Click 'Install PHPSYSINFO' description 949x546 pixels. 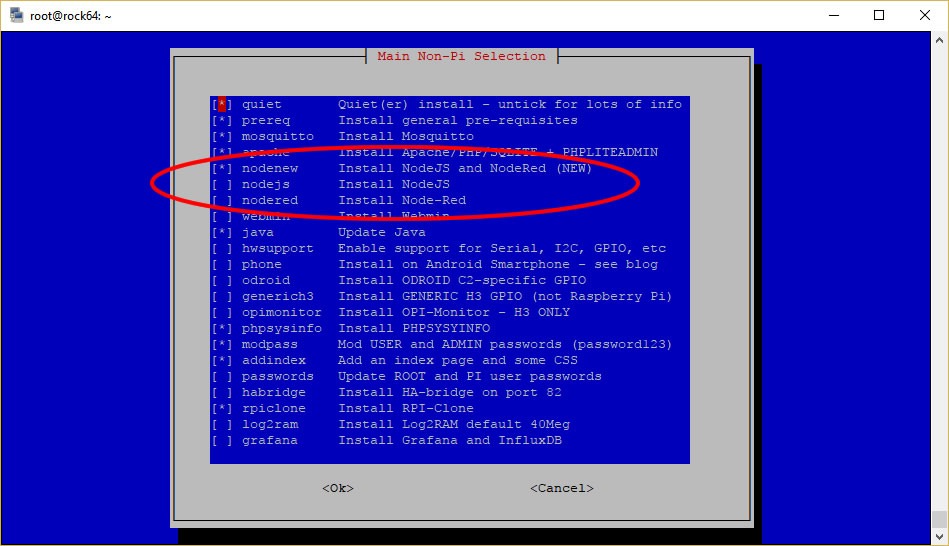point(415,328)
